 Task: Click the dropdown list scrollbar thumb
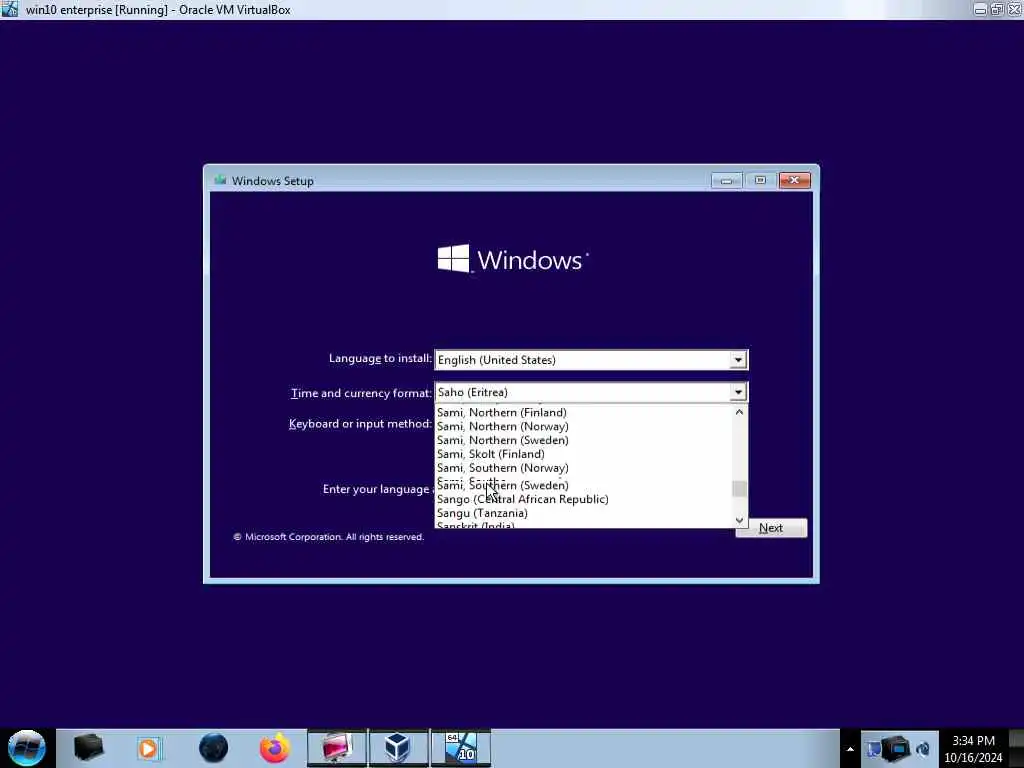pyautogui.click(x=739, y=488)
